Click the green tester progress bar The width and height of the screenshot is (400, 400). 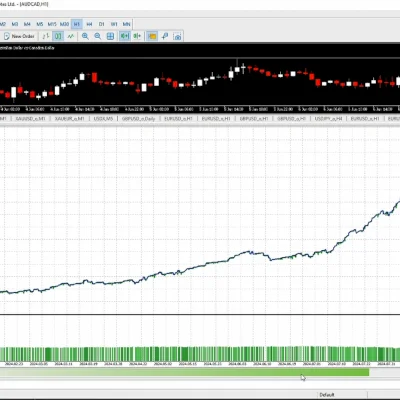184,372
